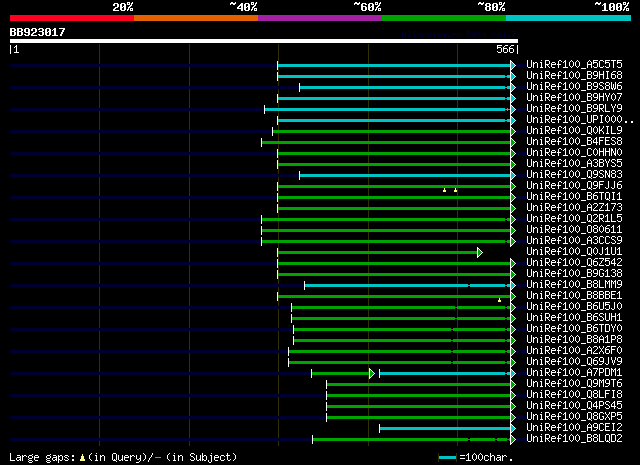
Task: Select the UniRef100_B4FES8 label
Action: click(574, 141)
